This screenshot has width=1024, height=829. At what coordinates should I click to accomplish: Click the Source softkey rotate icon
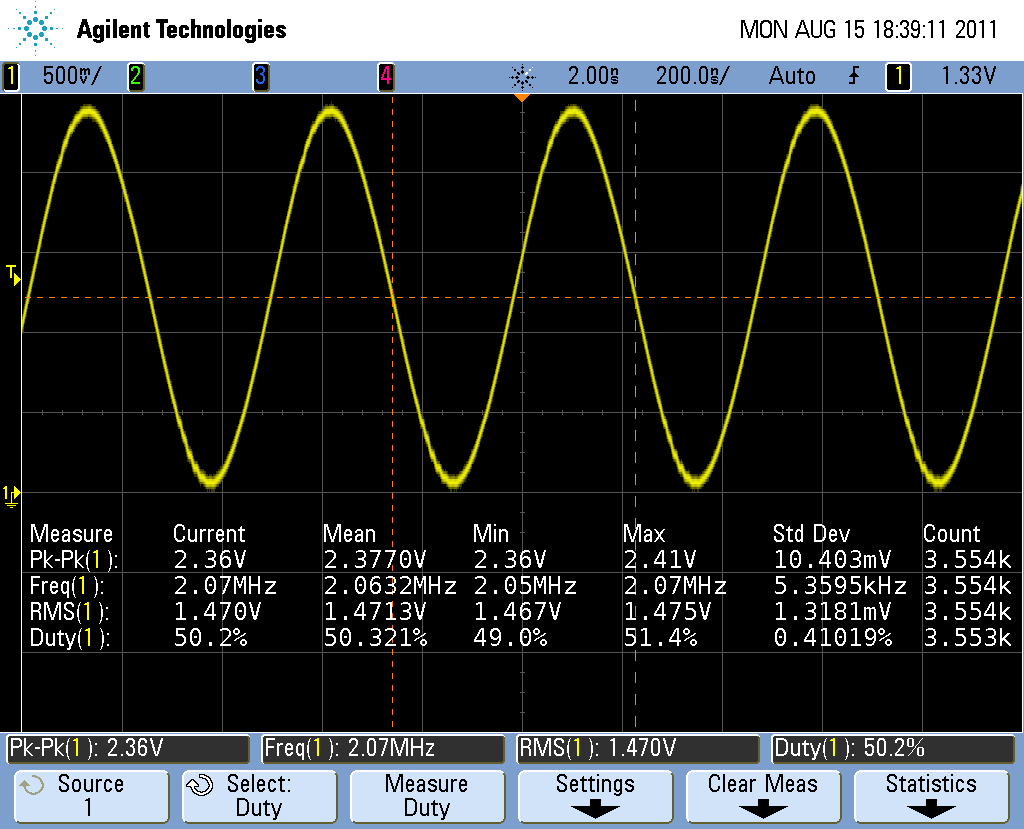coord(31,785)
